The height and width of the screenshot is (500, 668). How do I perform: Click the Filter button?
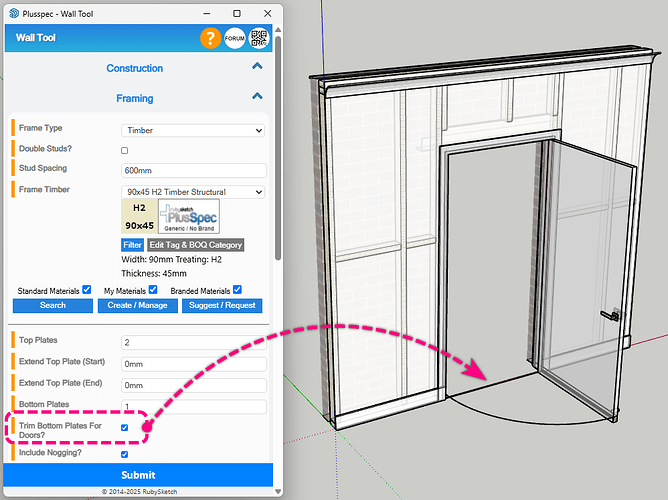point(132,245)
